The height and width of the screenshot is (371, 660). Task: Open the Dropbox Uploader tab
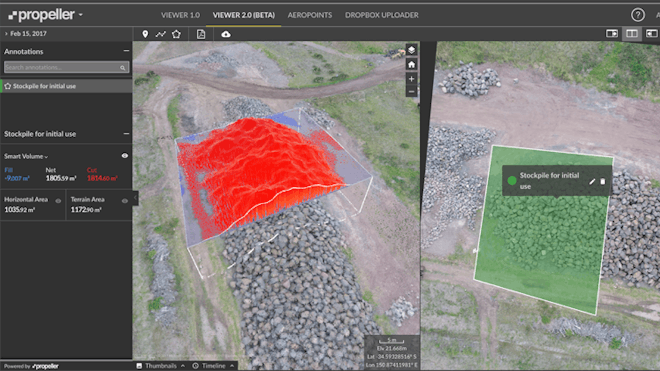click(x=382, y=15)
